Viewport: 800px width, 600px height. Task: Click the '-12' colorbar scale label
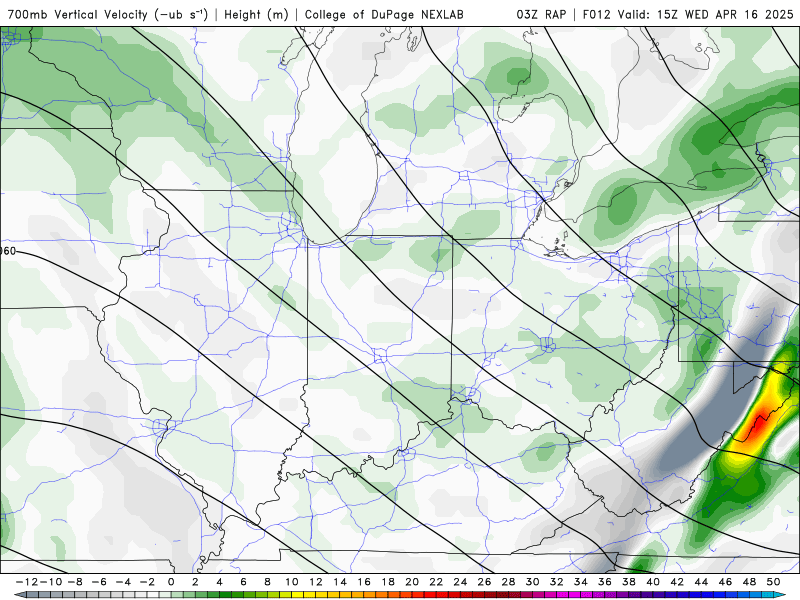(x=27, y=582)
